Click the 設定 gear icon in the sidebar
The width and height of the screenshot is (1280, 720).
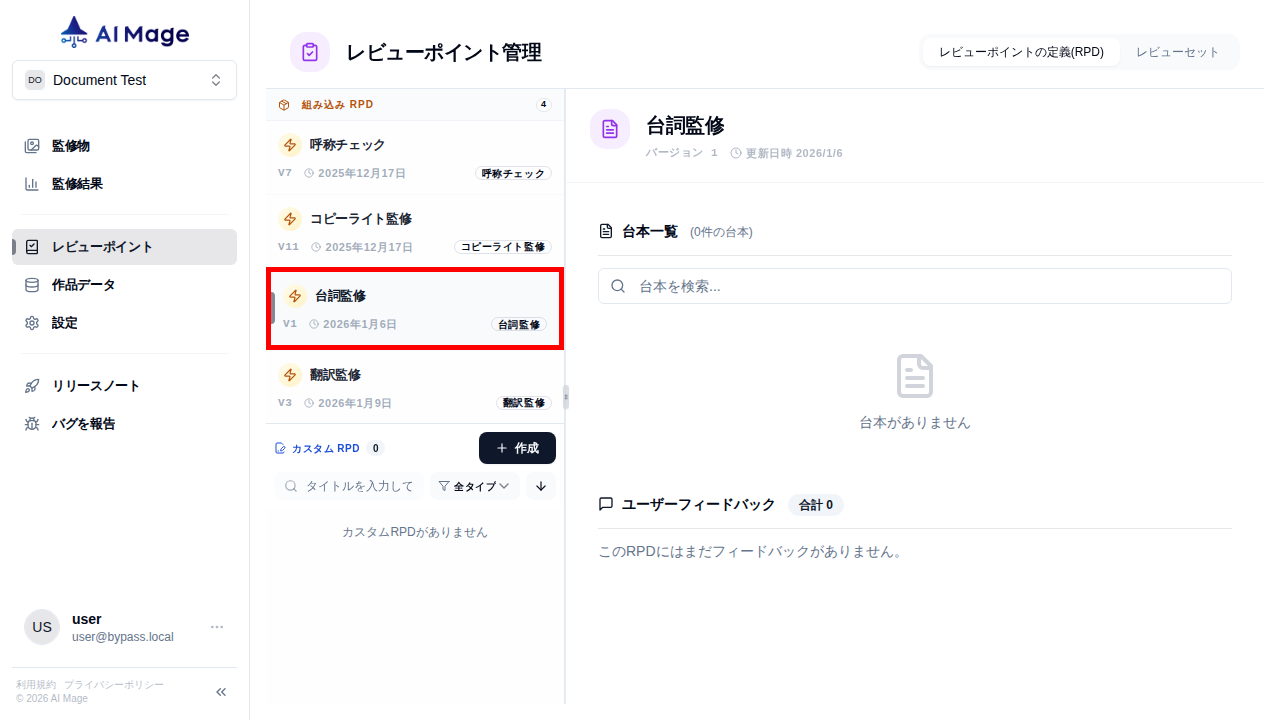click(x=31, y=322)
